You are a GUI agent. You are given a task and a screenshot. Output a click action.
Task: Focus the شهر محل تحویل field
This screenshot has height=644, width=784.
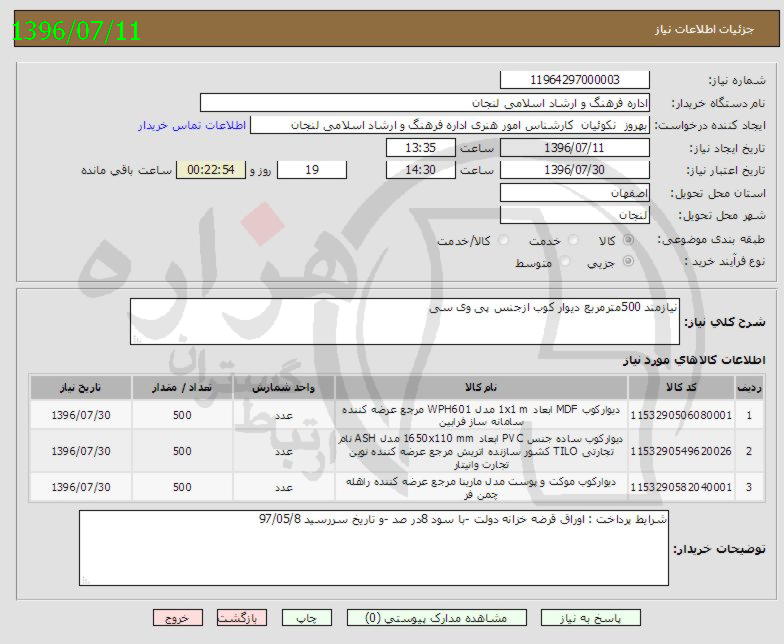click(574, 215)
